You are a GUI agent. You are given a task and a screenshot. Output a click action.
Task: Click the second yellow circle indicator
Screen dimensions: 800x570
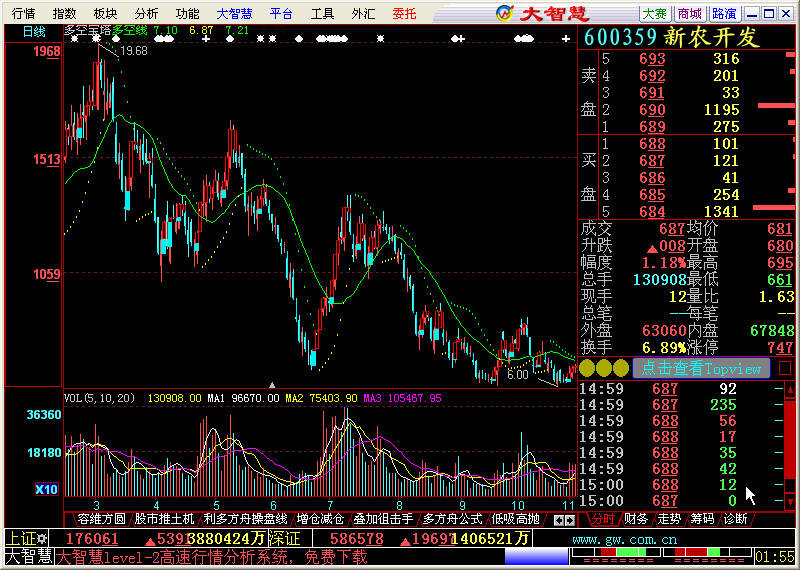604,368
